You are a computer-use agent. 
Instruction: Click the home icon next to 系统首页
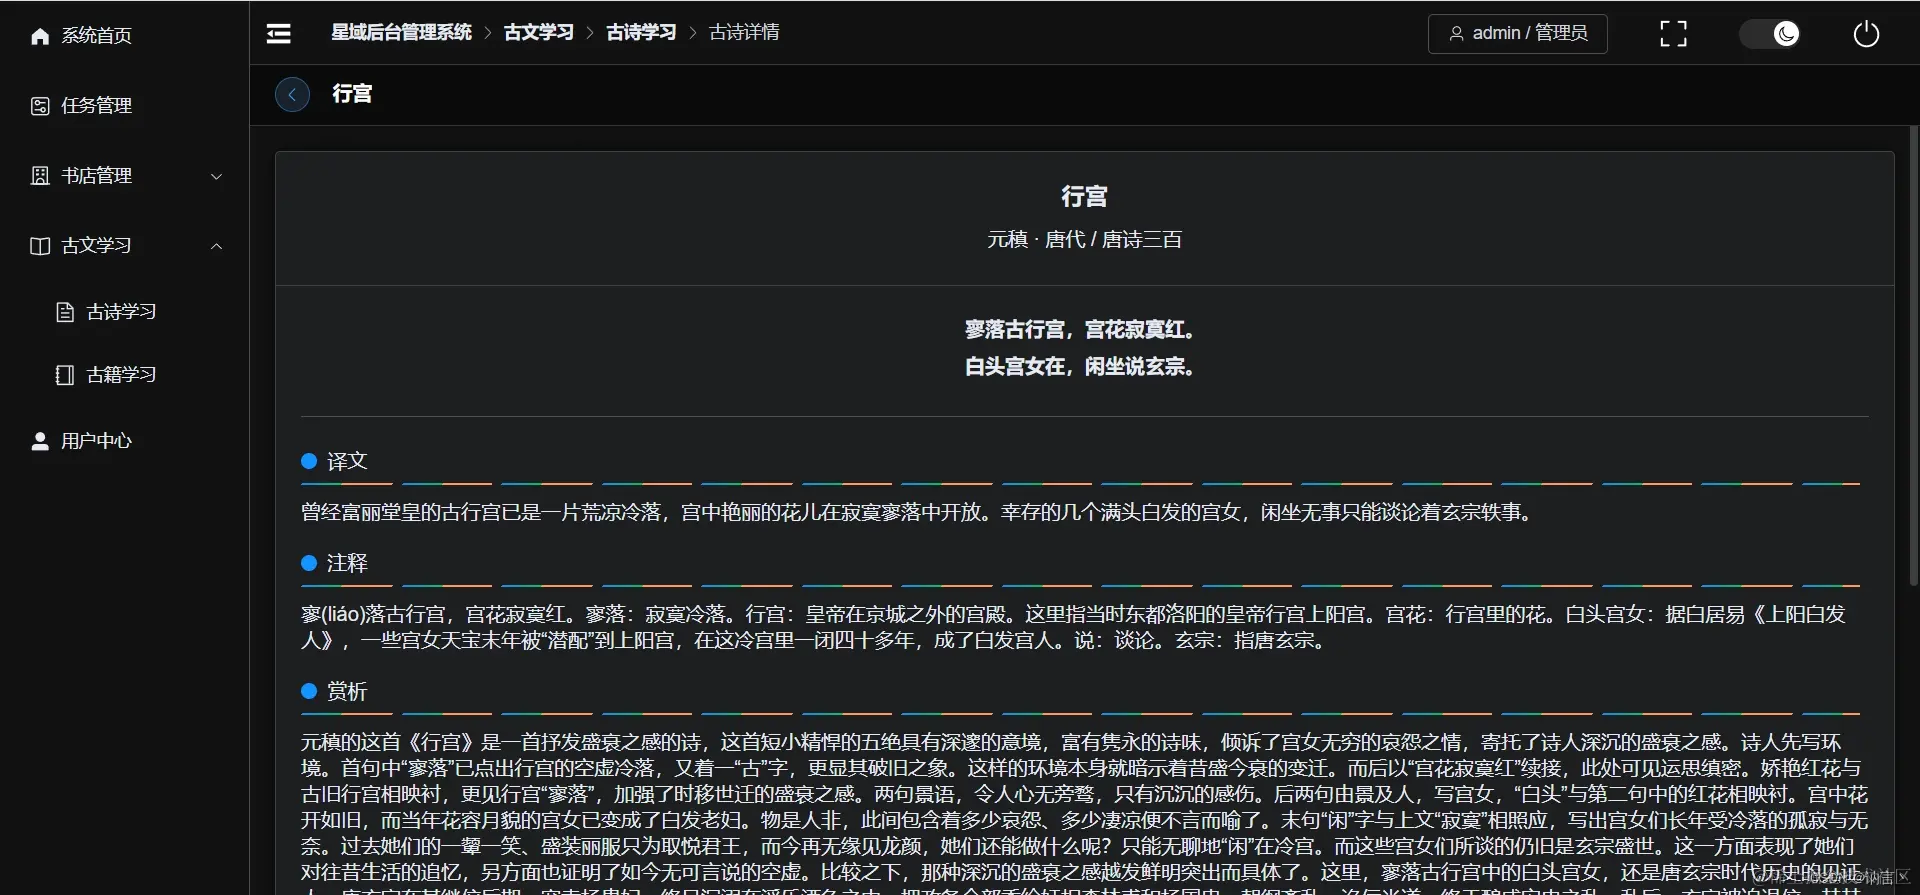40,36
